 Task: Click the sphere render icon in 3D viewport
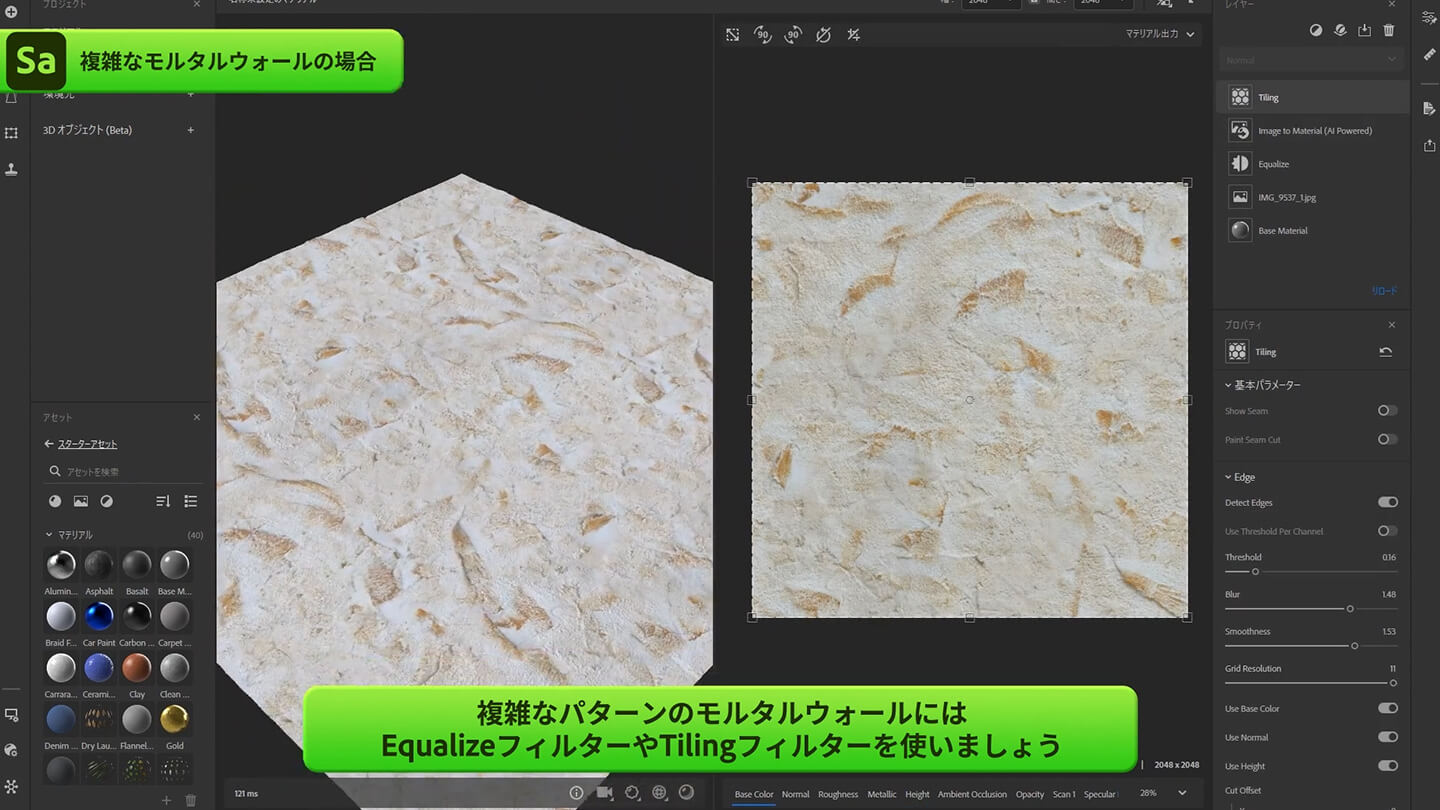point(686,792)
